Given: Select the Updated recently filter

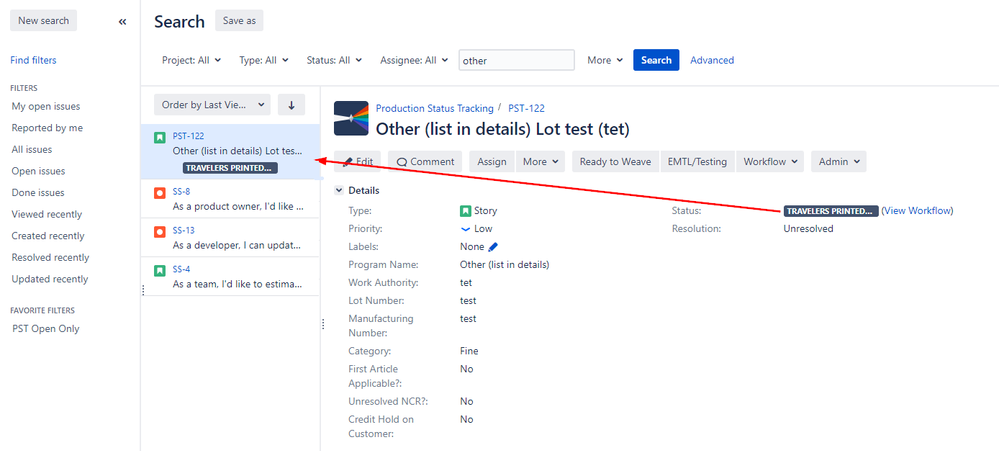Looking at the screenshot, I should (50, 279).
